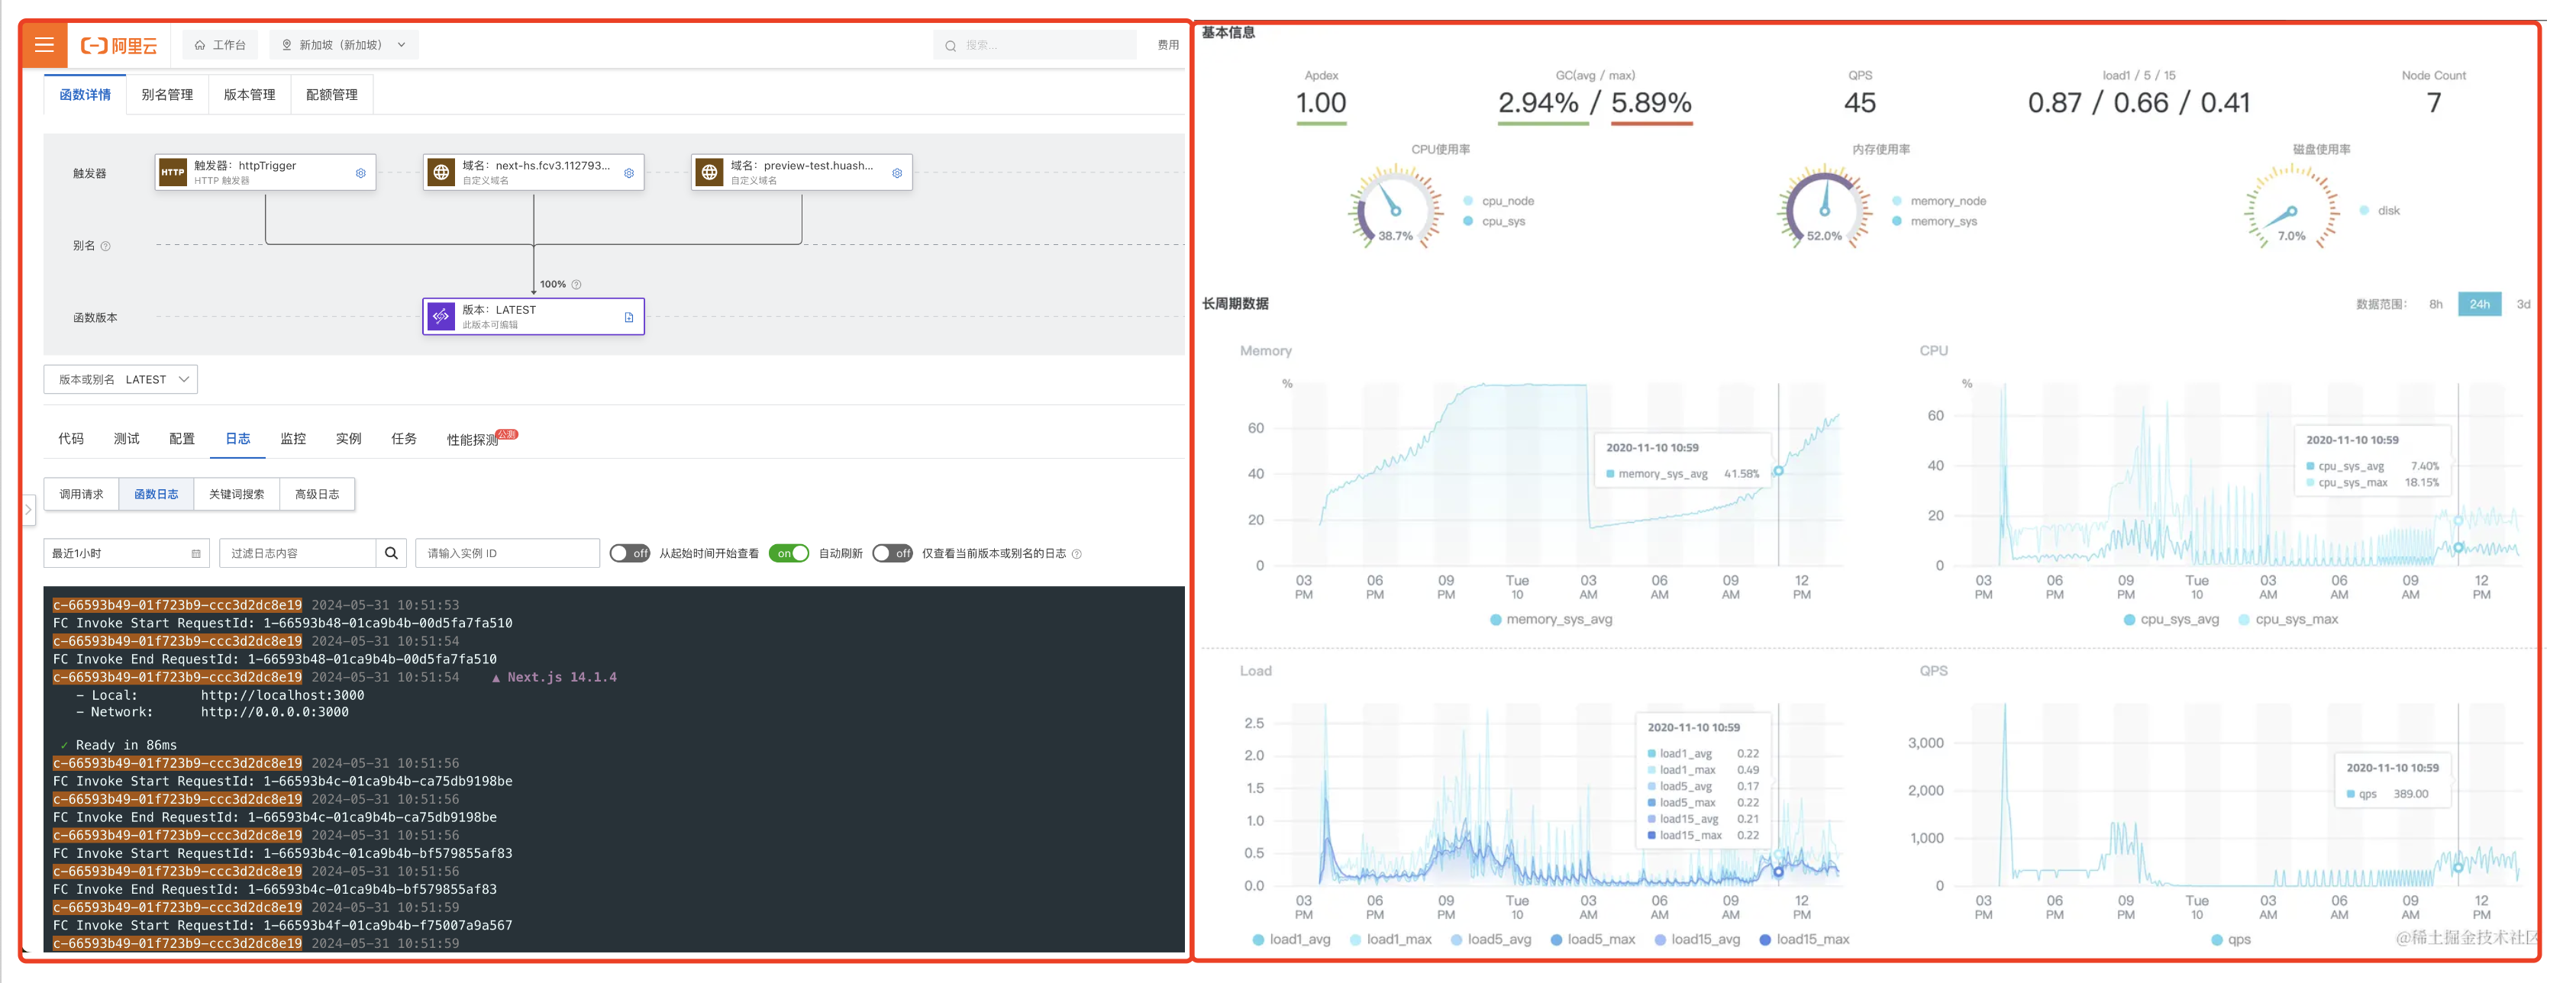
Task: Toggle 仅查看当前版本或别名的日志 switch
Action: coord(892,553)
